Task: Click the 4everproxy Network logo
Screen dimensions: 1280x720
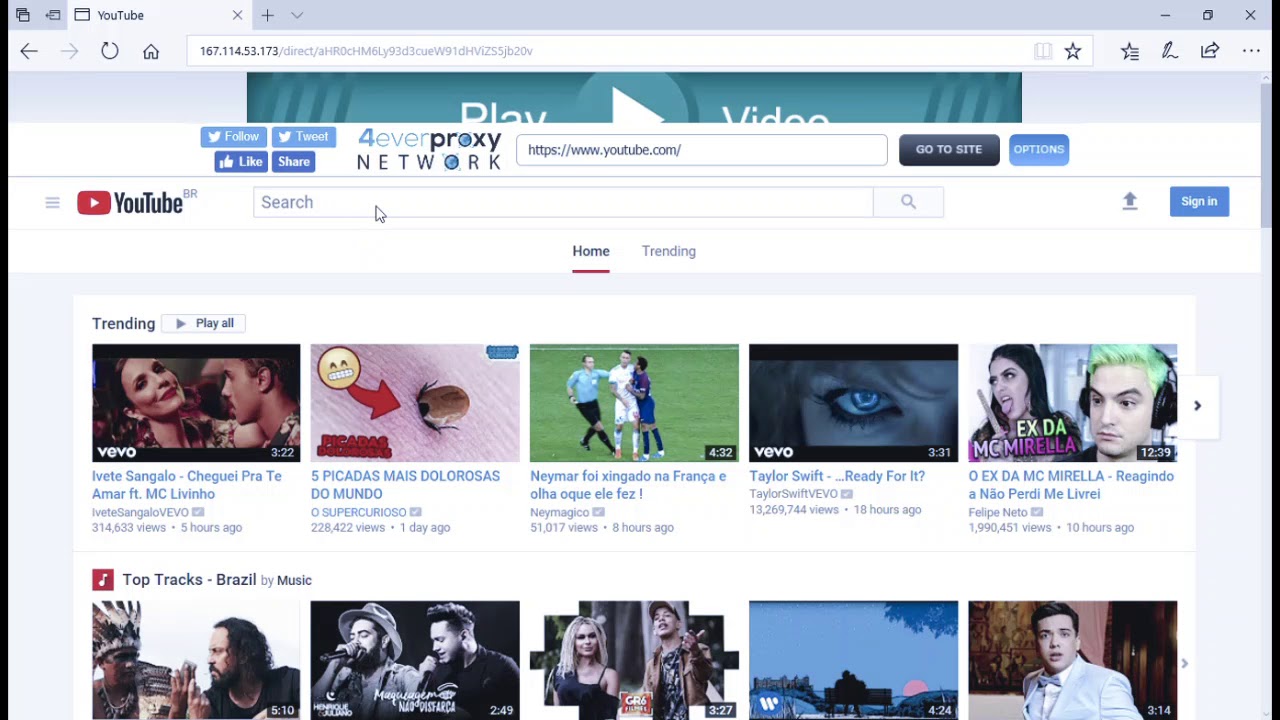Action: pyautogui.click(x=429, y=150)
